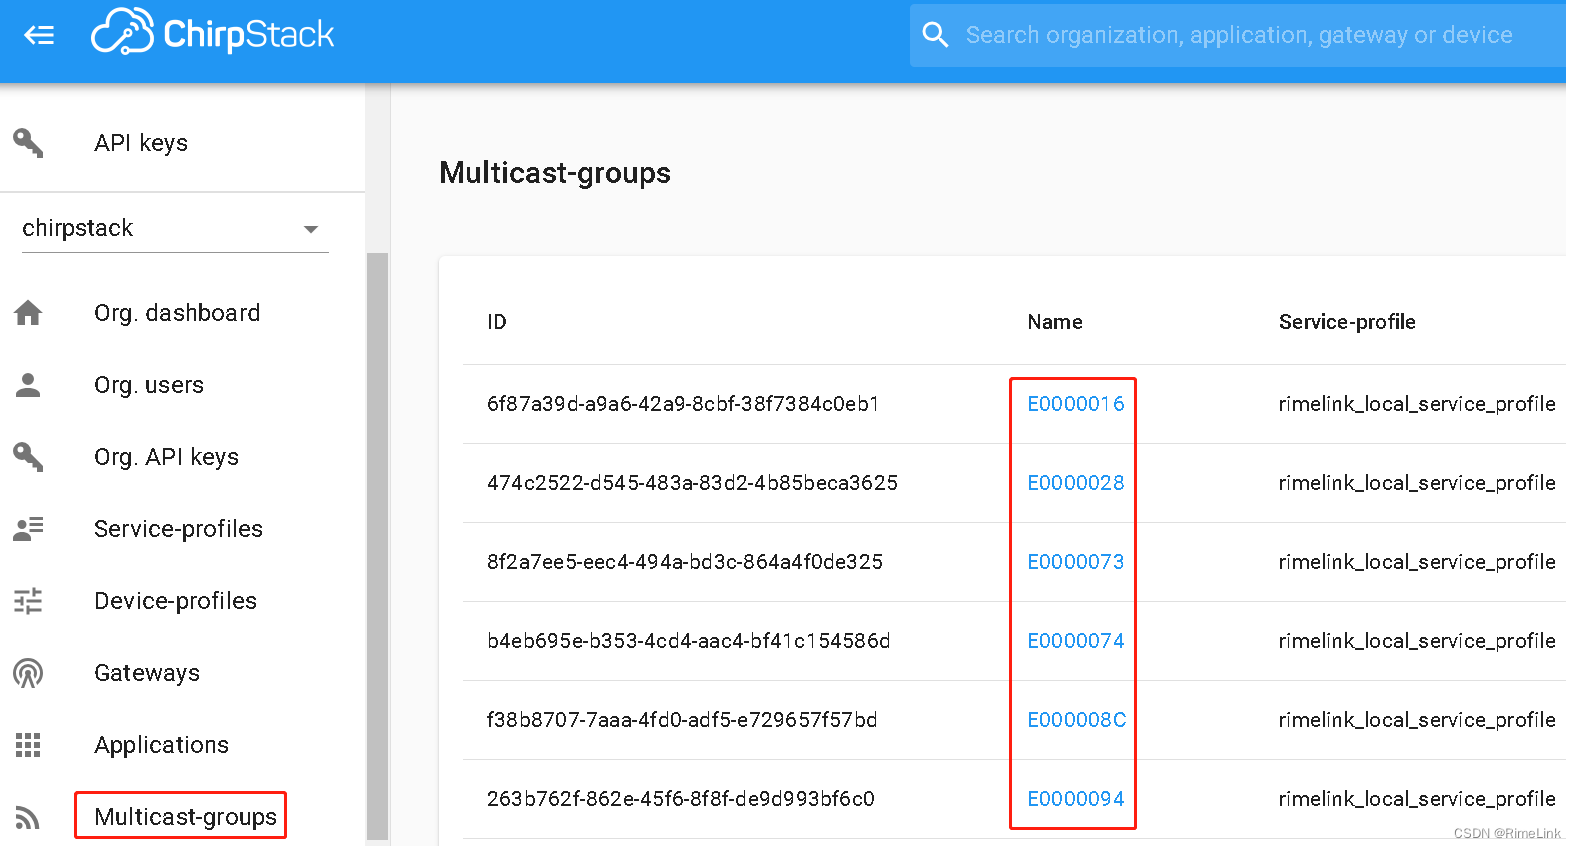
Task: Click ID 6f87a39d-a9a6-42a9-8cbf-38f7384c0eb1
Action: (683, 404)
